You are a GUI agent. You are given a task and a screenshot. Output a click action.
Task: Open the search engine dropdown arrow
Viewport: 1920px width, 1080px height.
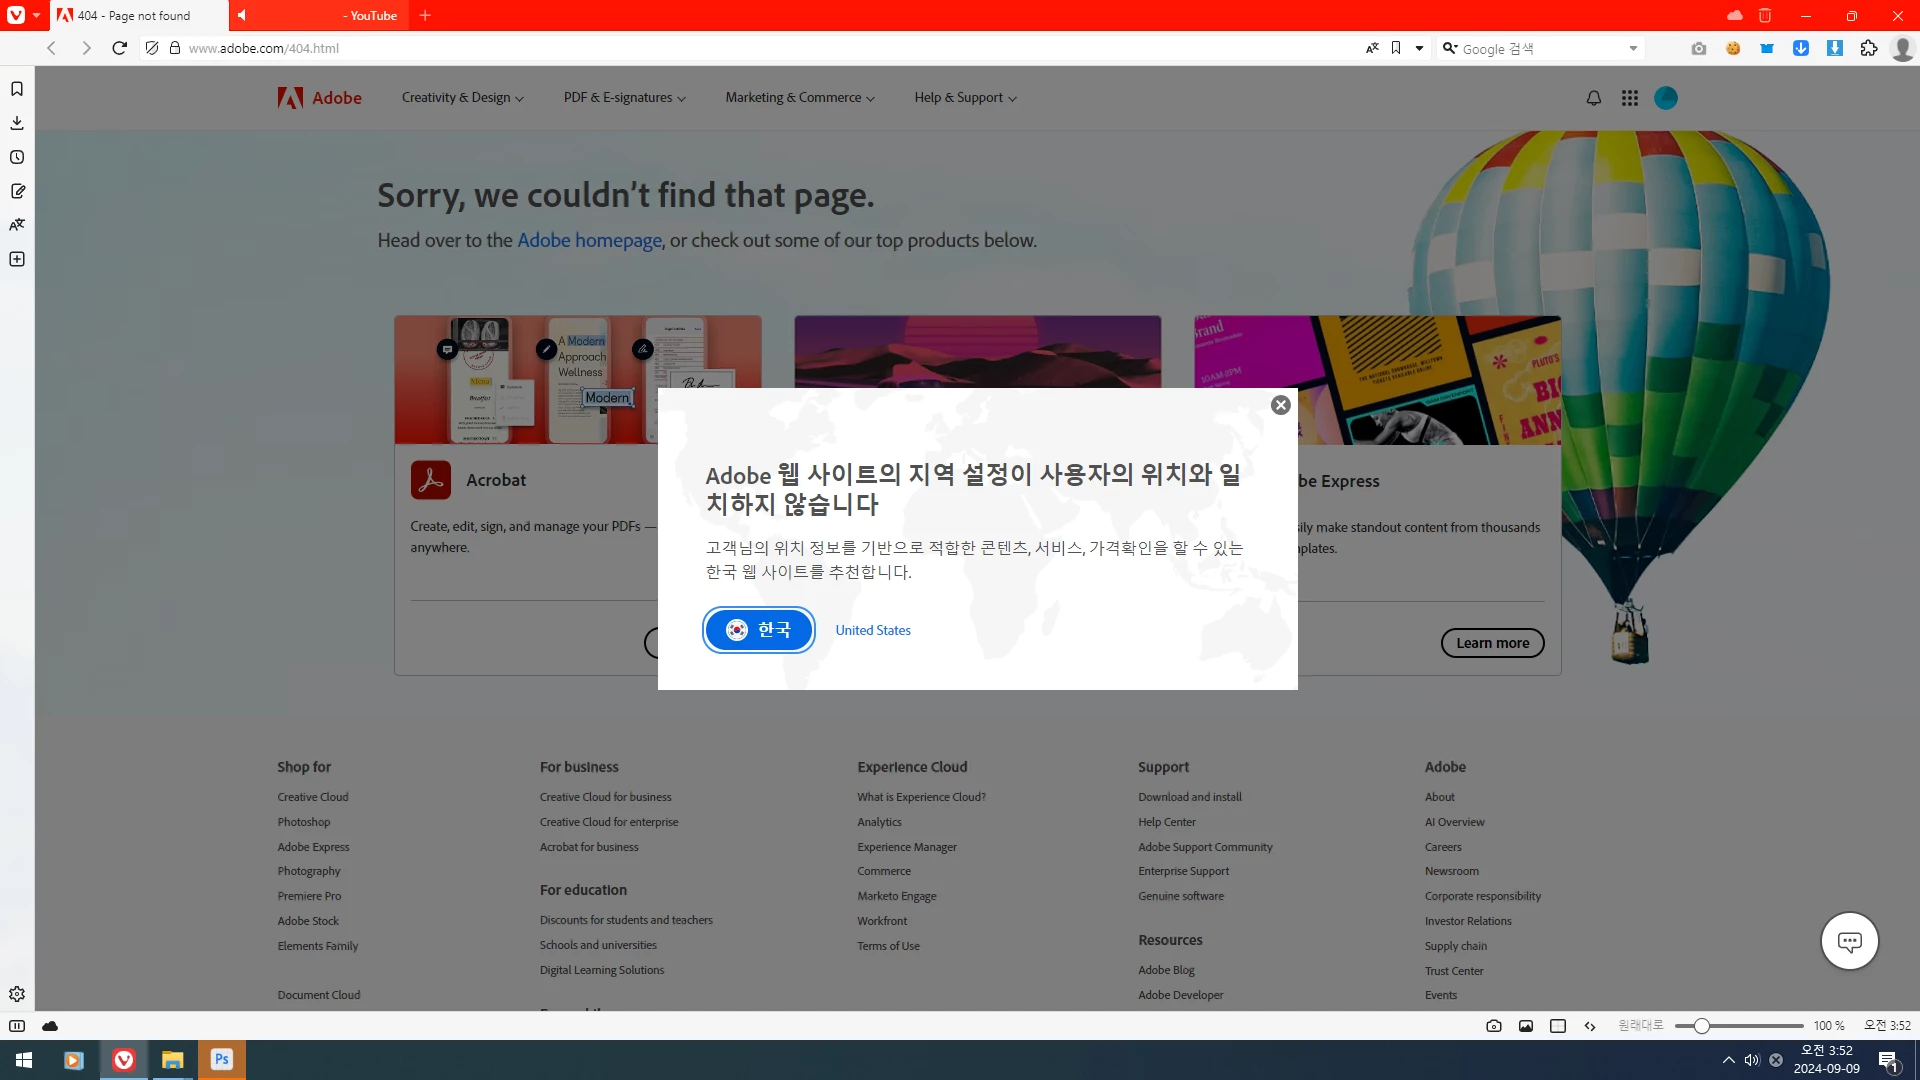click(x=1633, y=48)
